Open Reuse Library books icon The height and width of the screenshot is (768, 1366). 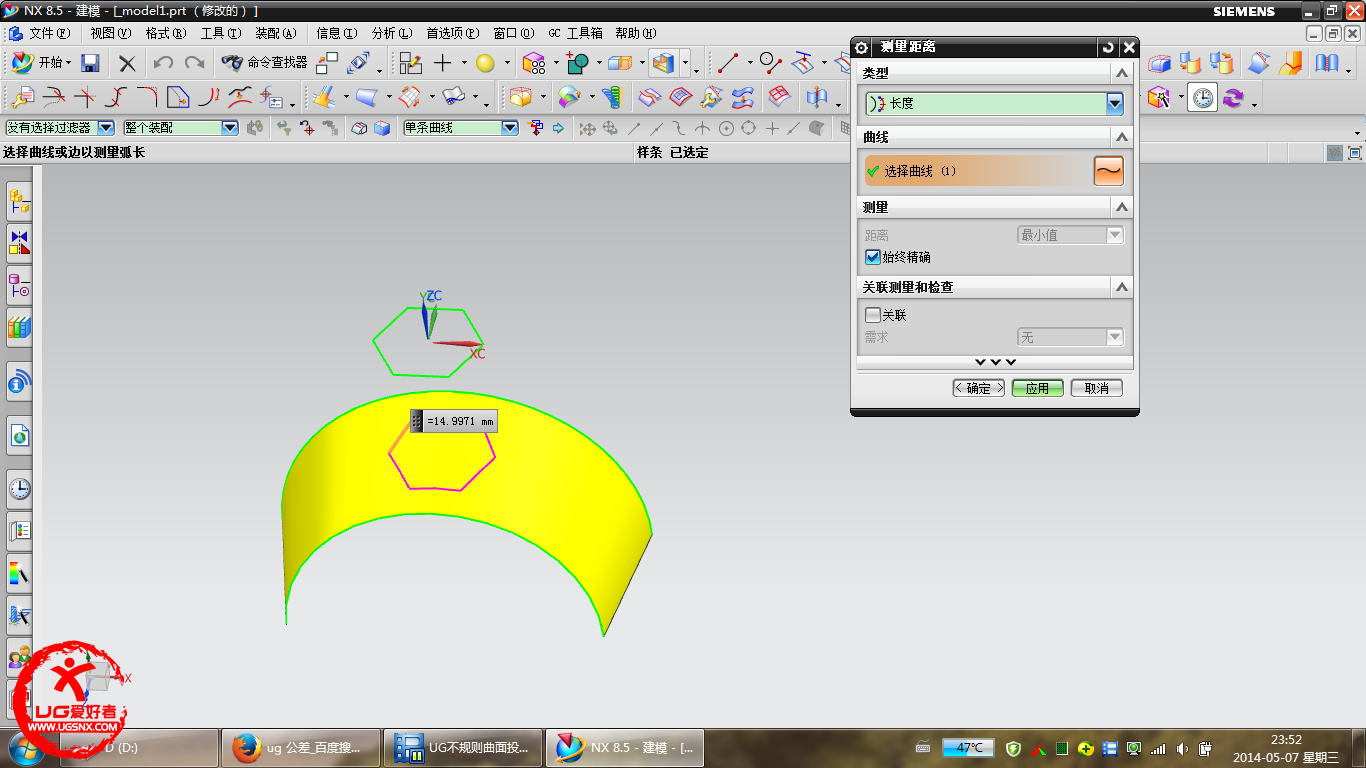[x=19, y=326]
